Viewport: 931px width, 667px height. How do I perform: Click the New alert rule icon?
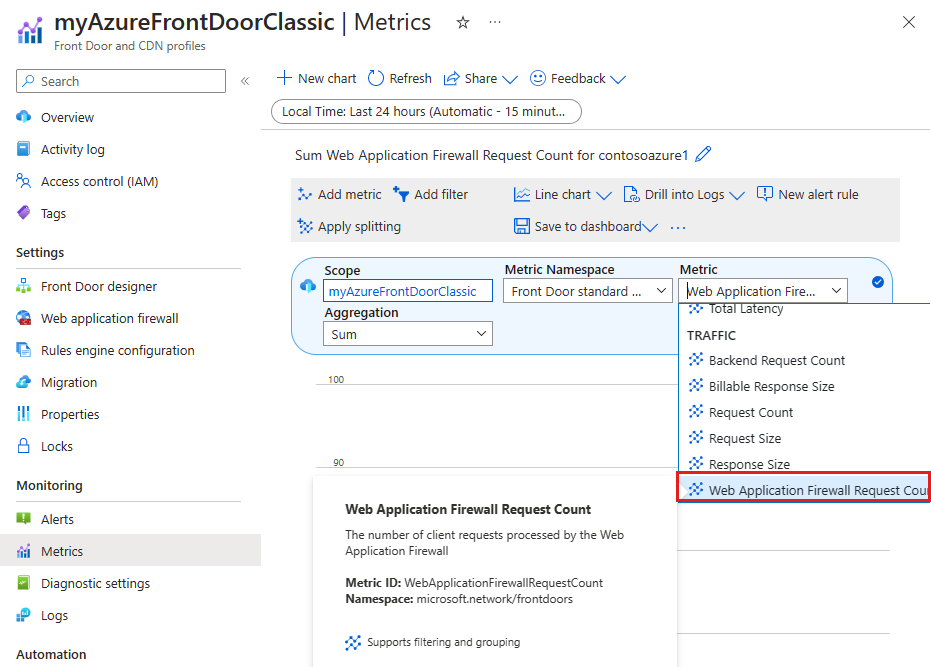pyautogui.click(x=765, y=194)
